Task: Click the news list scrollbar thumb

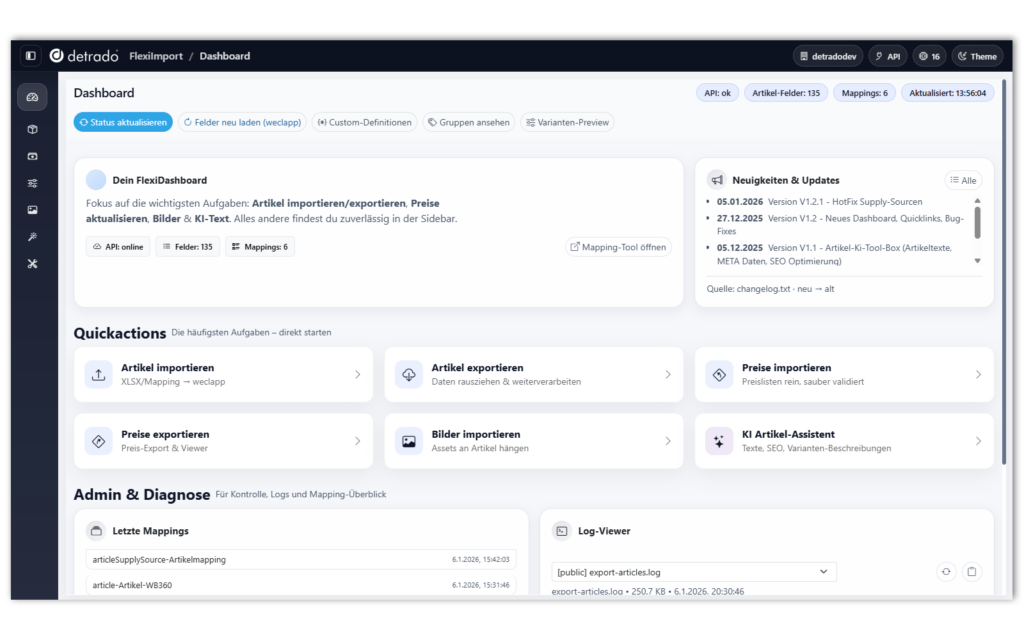Action: 977,222
